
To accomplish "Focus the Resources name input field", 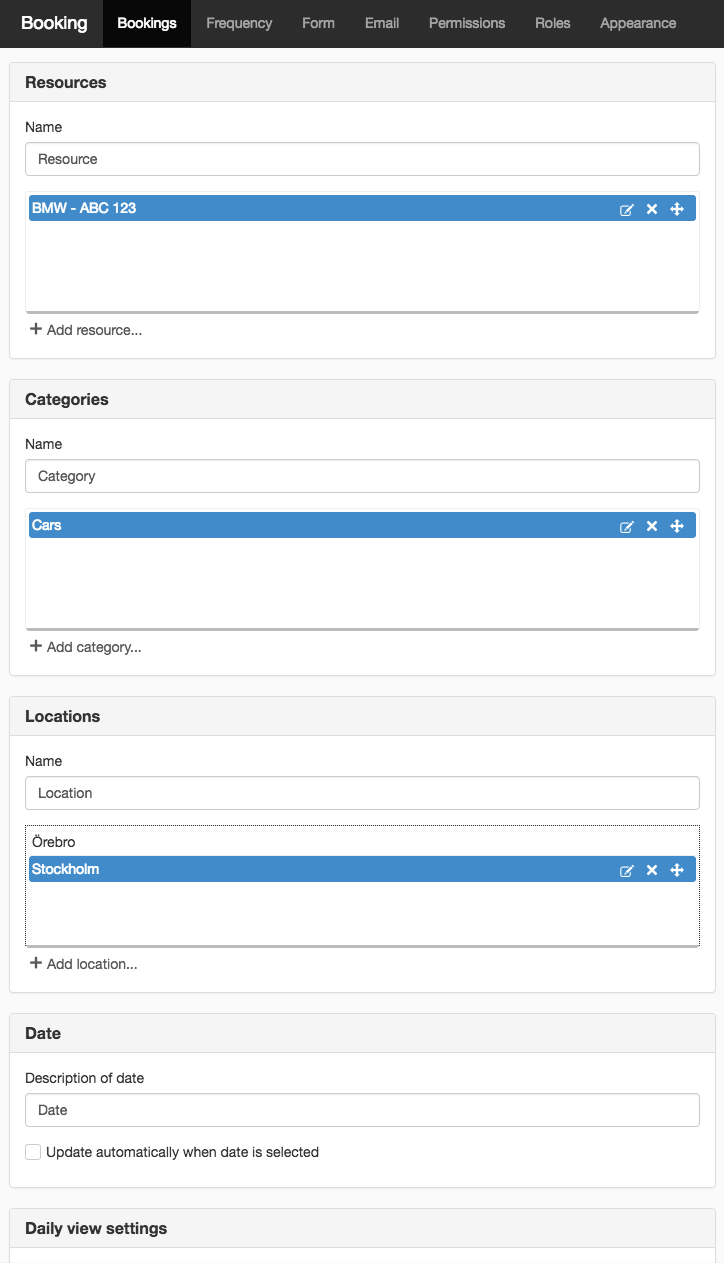I will coord(362,159).
